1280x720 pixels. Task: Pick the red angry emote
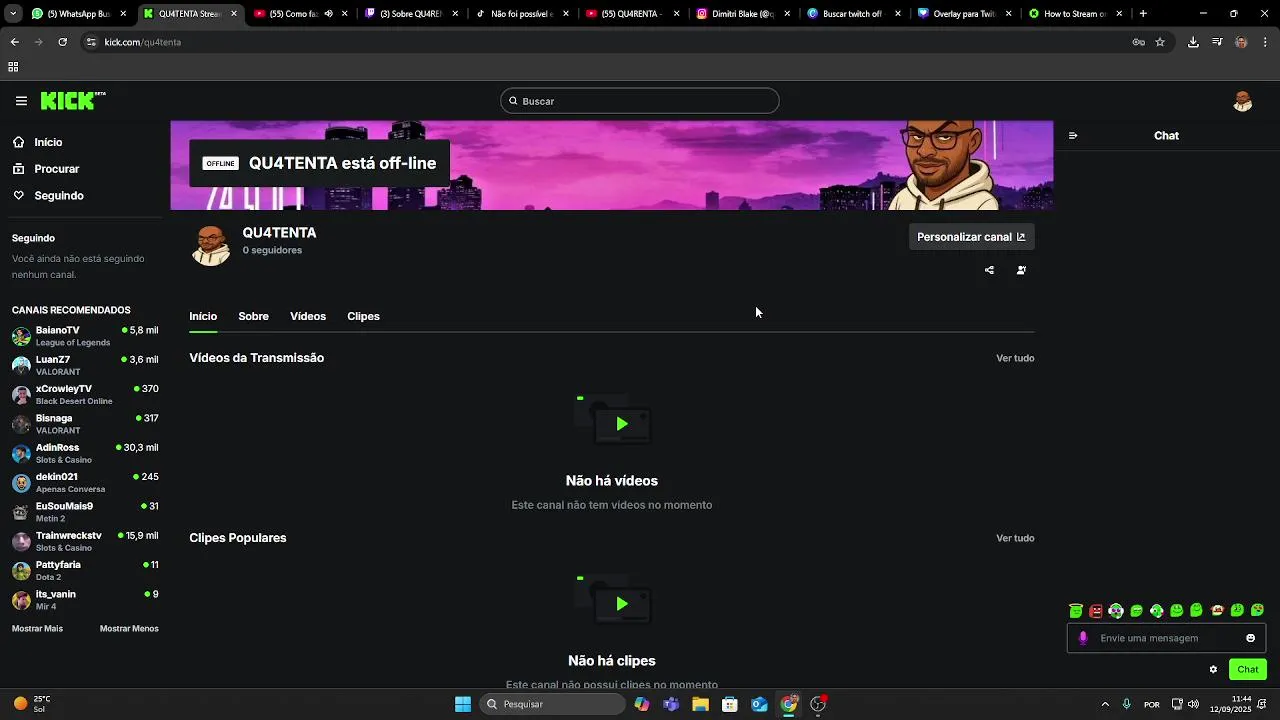1096,610
